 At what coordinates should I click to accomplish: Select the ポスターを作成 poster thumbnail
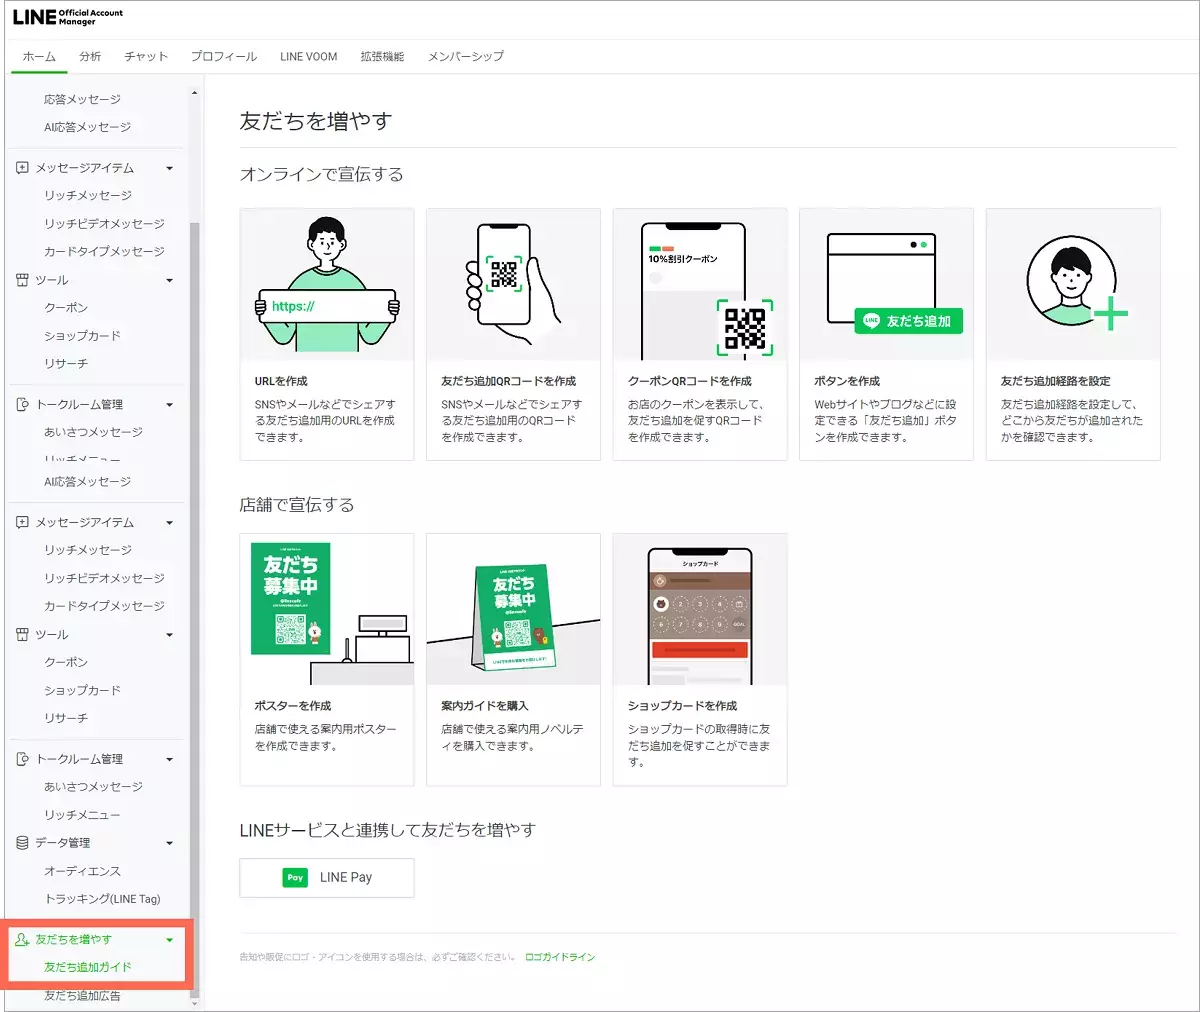pyautogui.click(x=327, y=609)
